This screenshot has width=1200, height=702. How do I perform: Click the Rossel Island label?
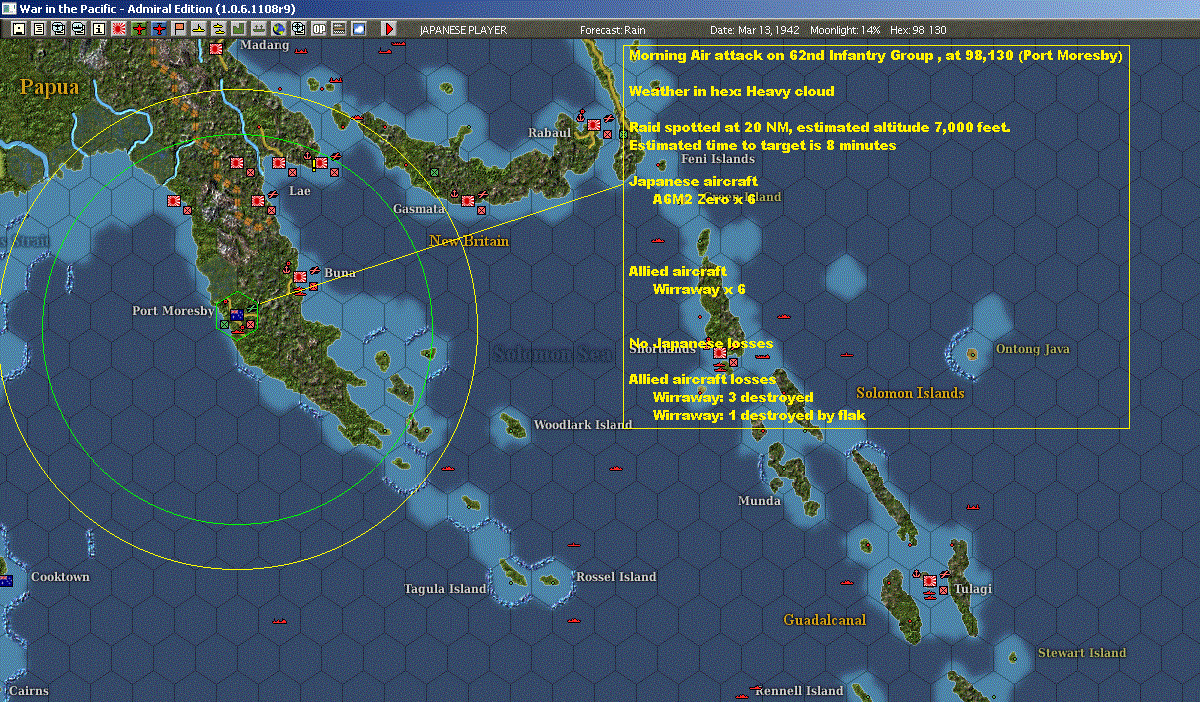(616, 577)
